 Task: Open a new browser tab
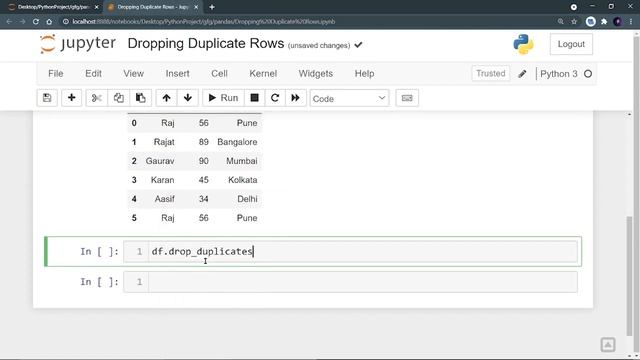click(212, 7)
